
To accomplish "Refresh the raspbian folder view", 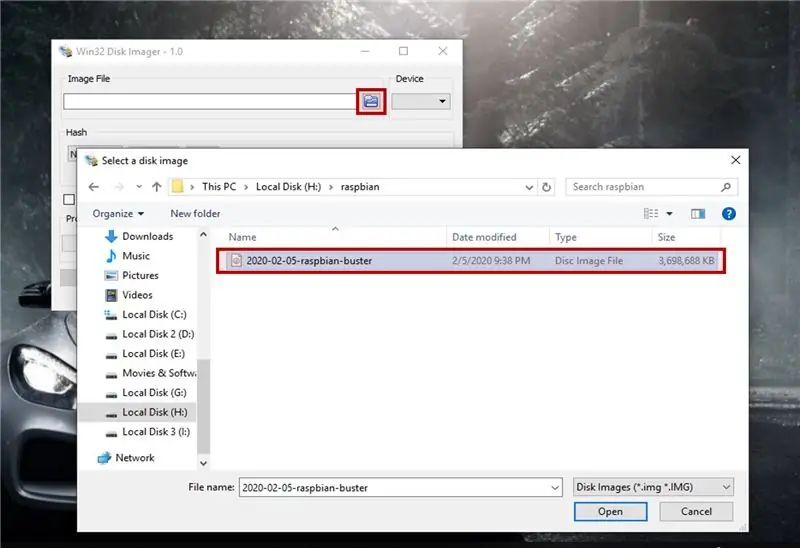I will tap(546, 187).
